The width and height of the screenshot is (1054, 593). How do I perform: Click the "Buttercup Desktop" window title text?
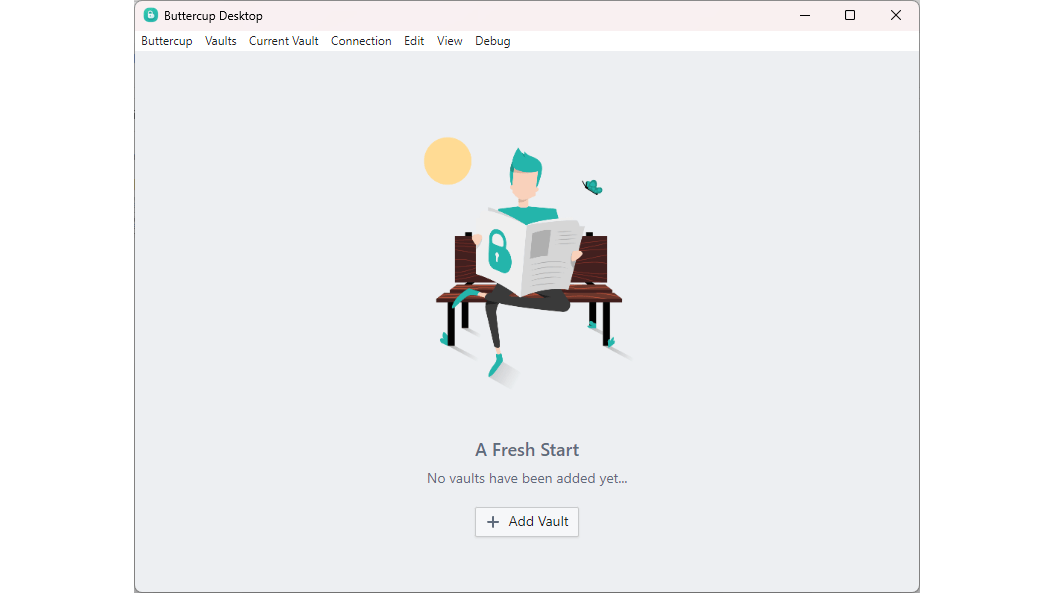213,15
